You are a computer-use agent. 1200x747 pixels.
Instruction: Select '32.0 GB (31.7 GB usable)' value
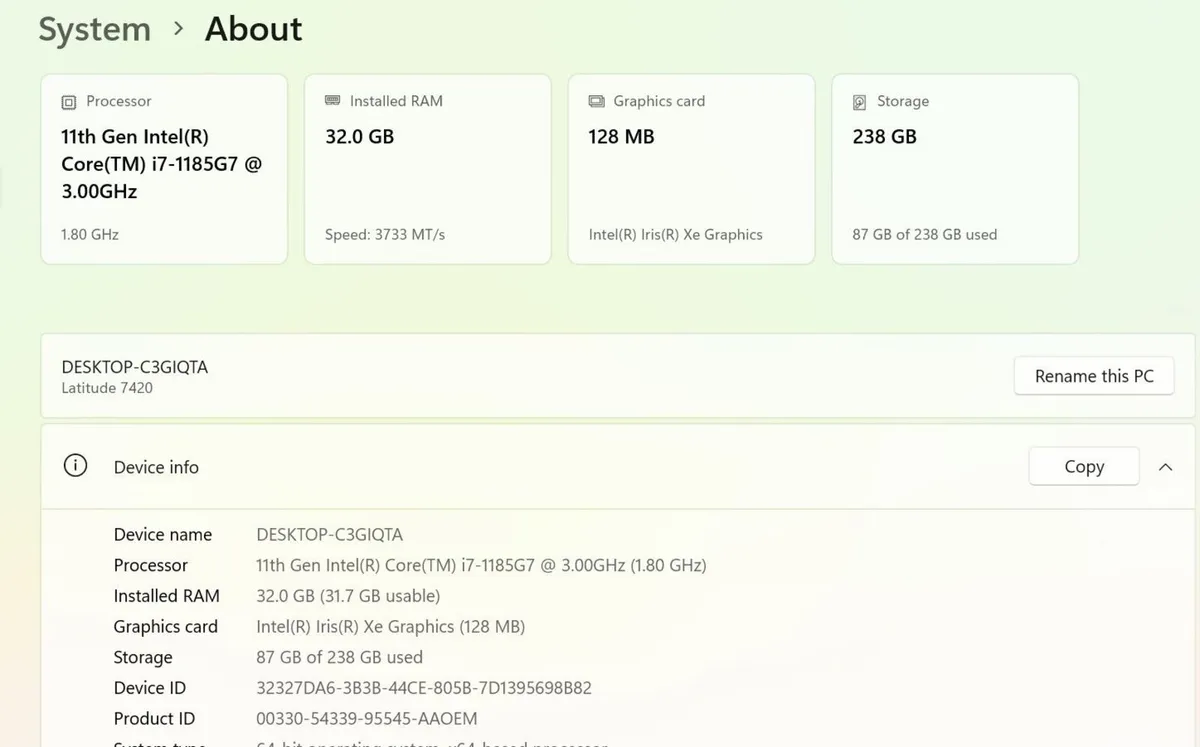point(348,596)
